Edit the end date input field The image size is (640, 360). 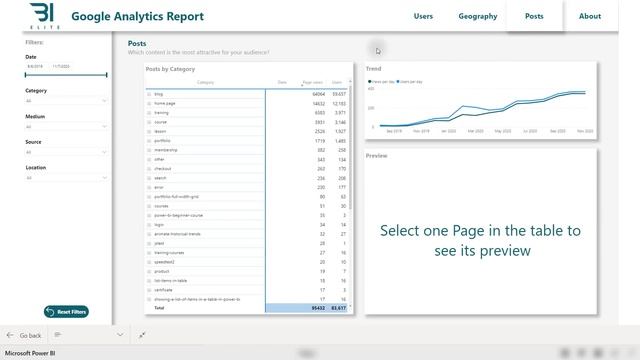click(61, 66)
